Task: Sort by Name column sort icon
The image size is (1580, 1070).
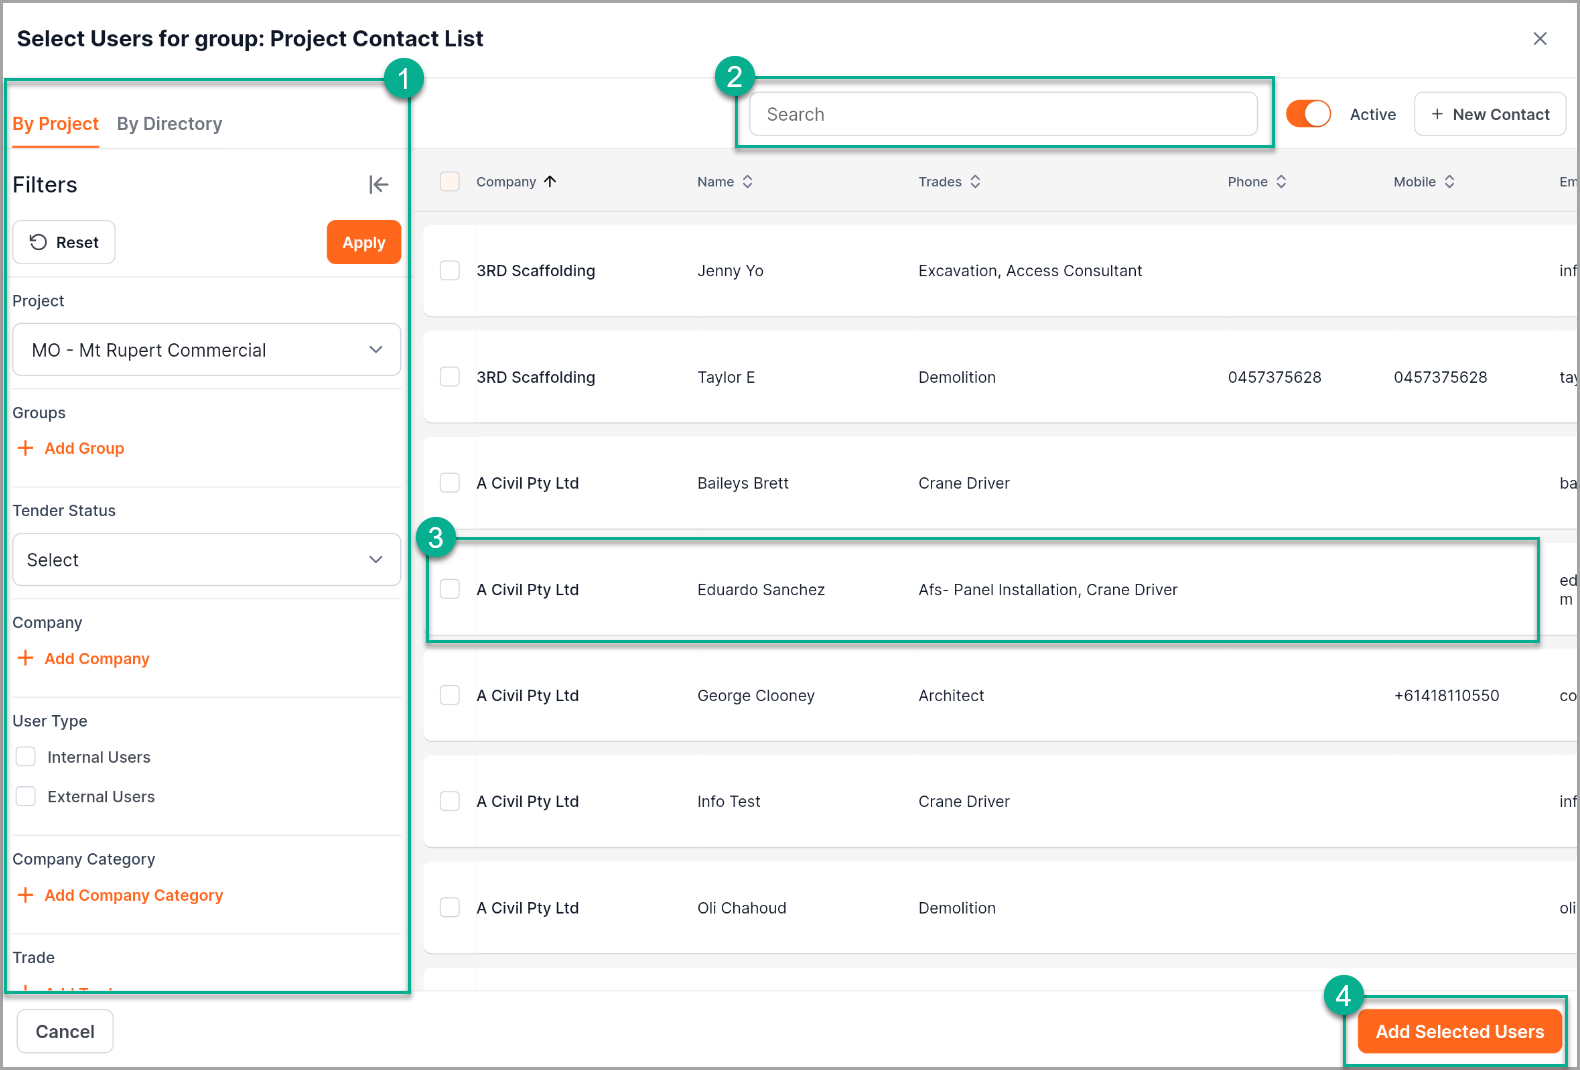Action: coord(747,182)
